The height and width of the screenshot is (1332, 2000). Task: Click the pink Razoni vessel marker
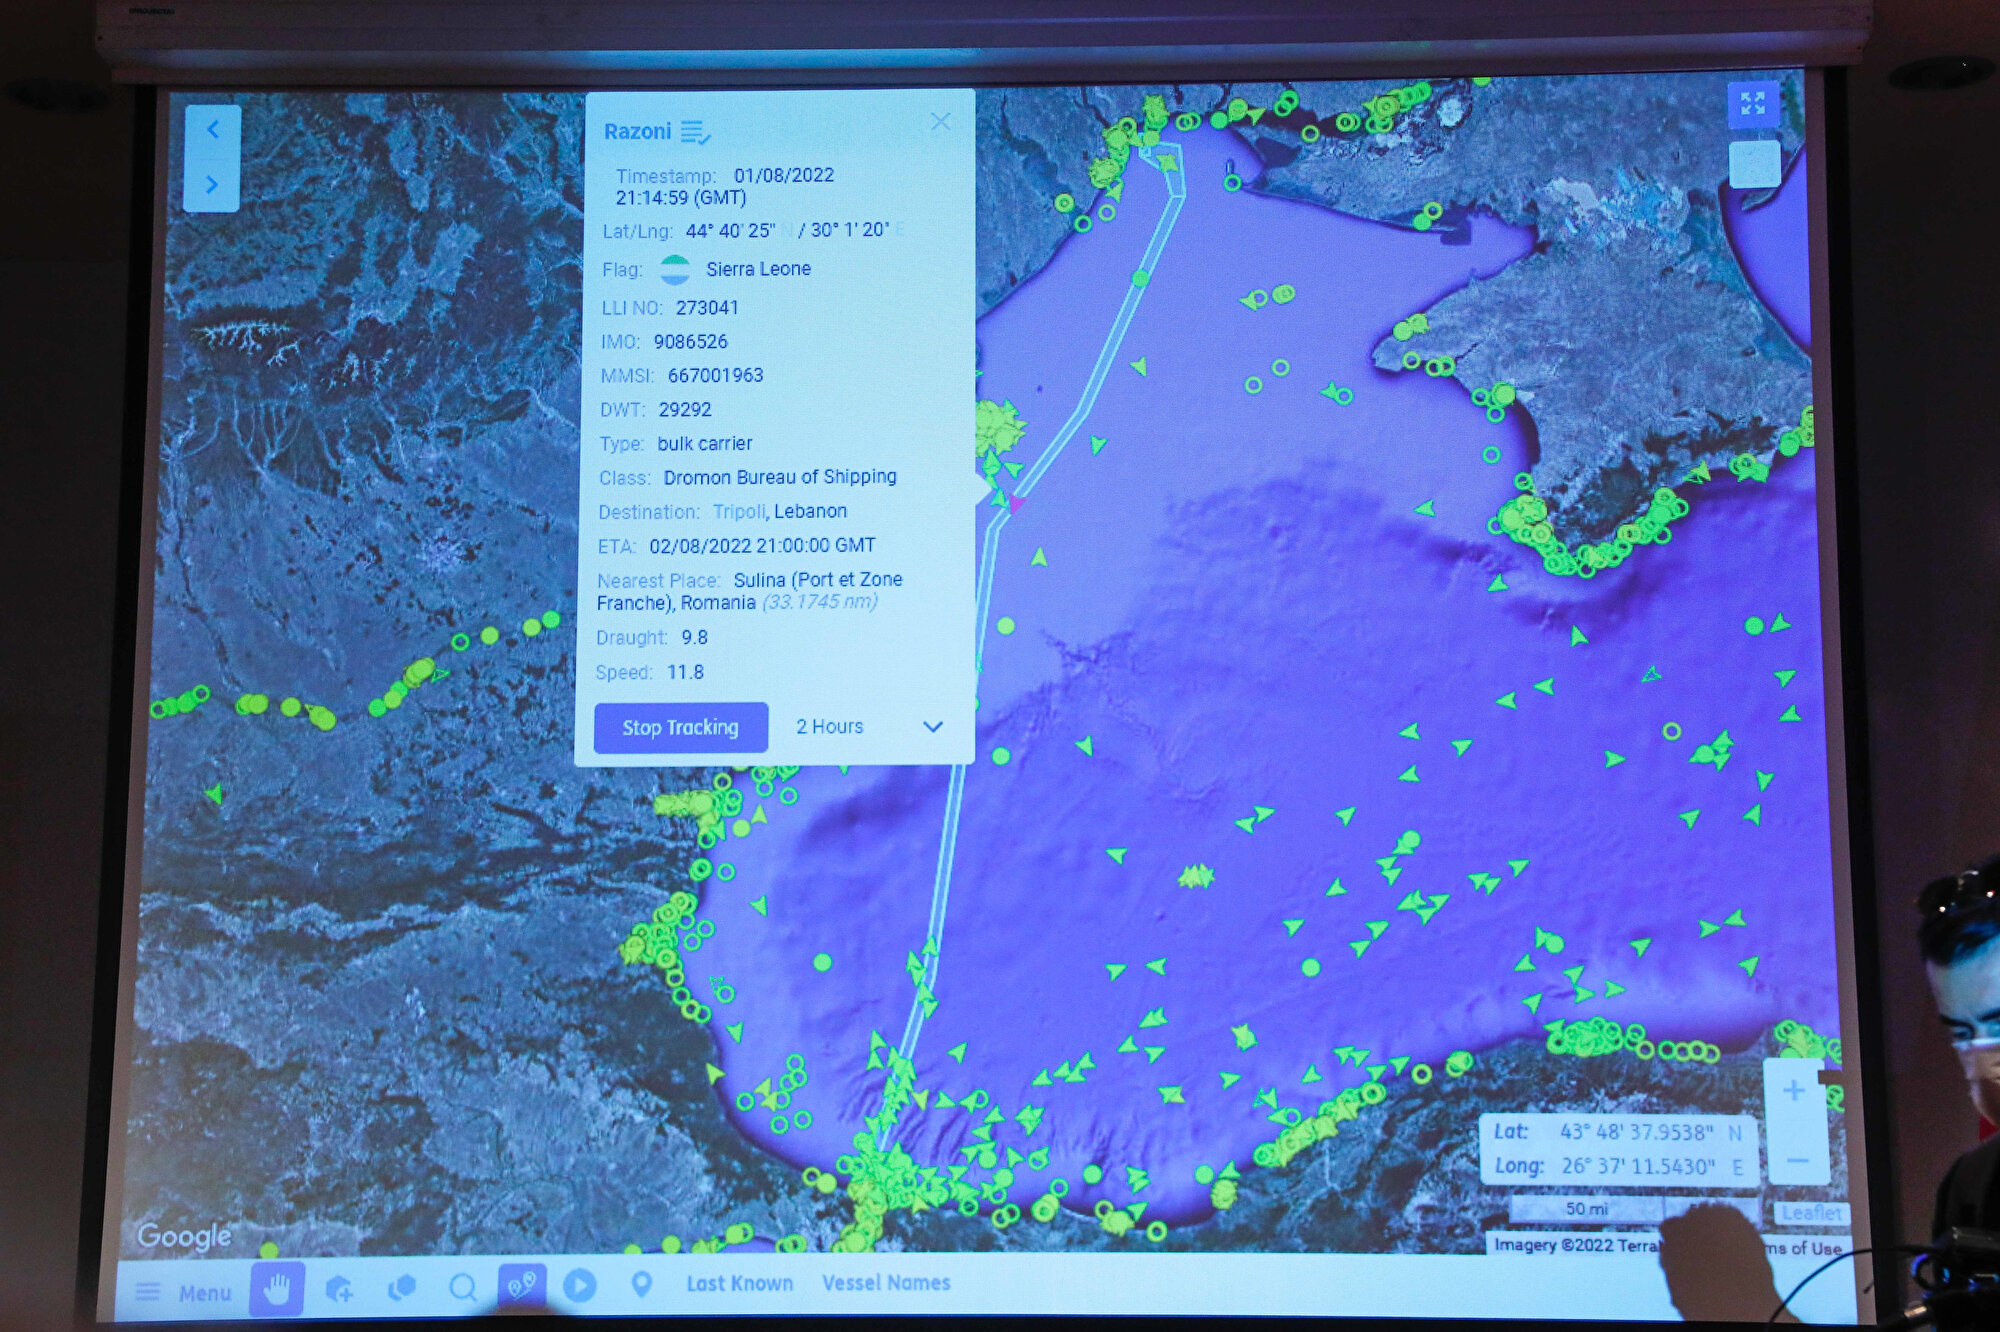[x=1016, y=503]
